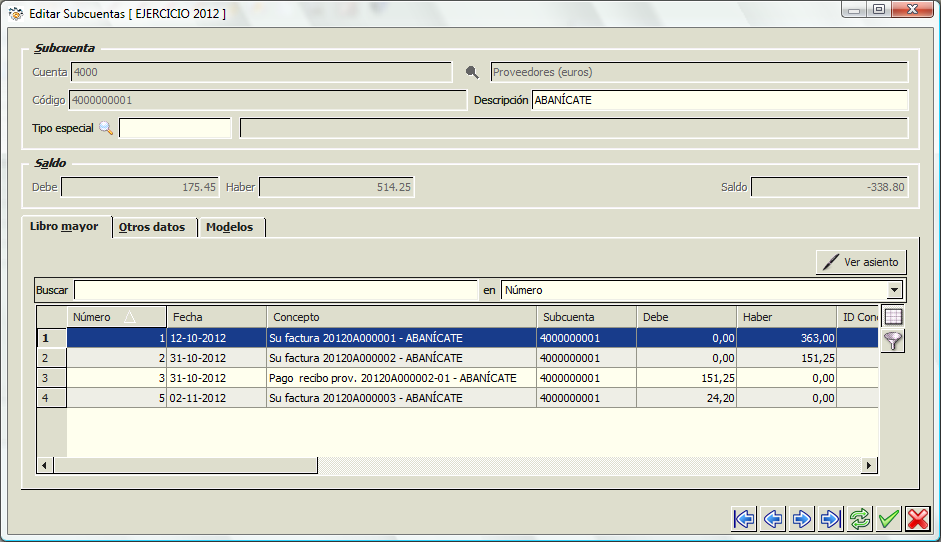
Task: Jump to last record arrow
Action: pos(831,519)
